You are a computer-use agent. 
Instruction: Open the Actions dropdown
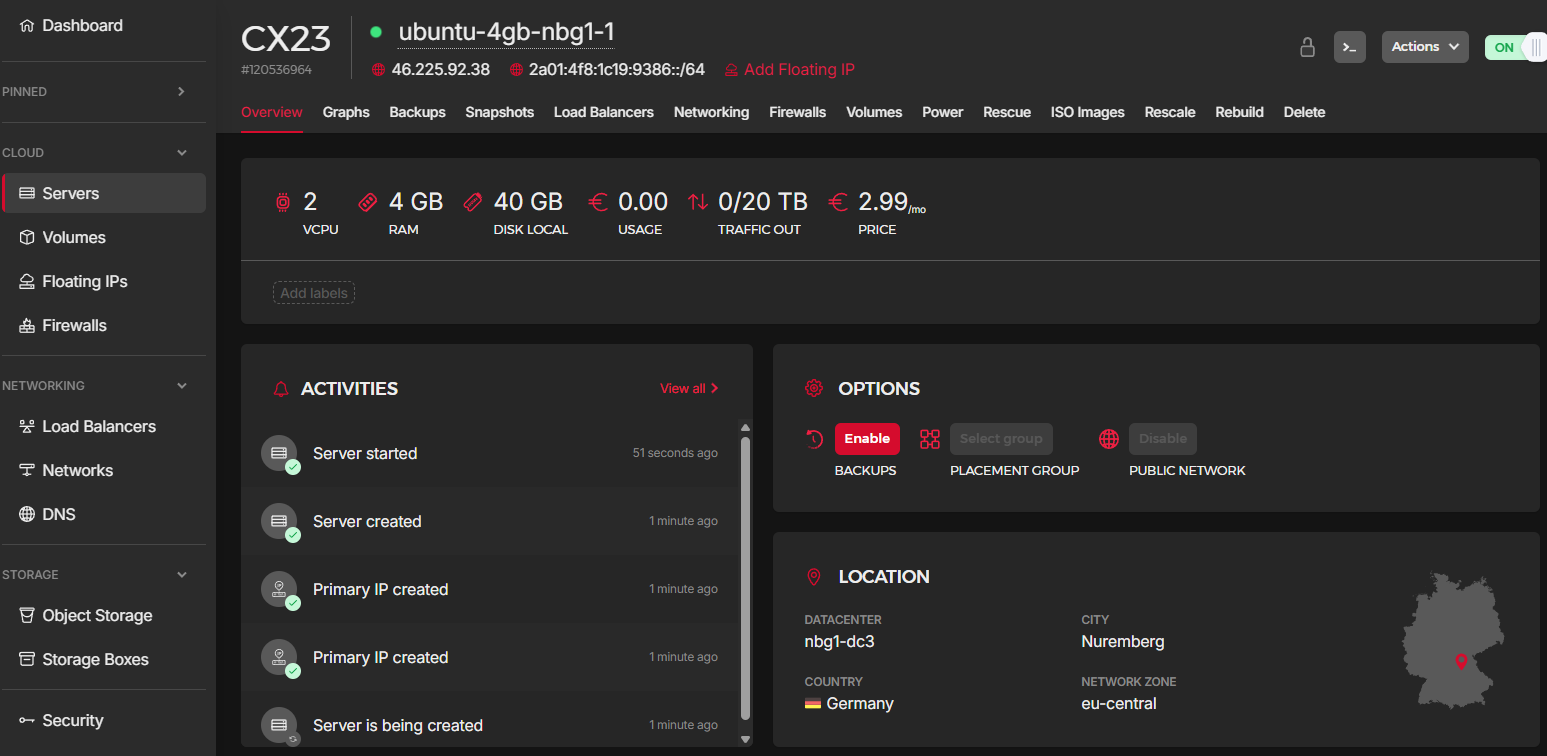(x=1425, y=46)
